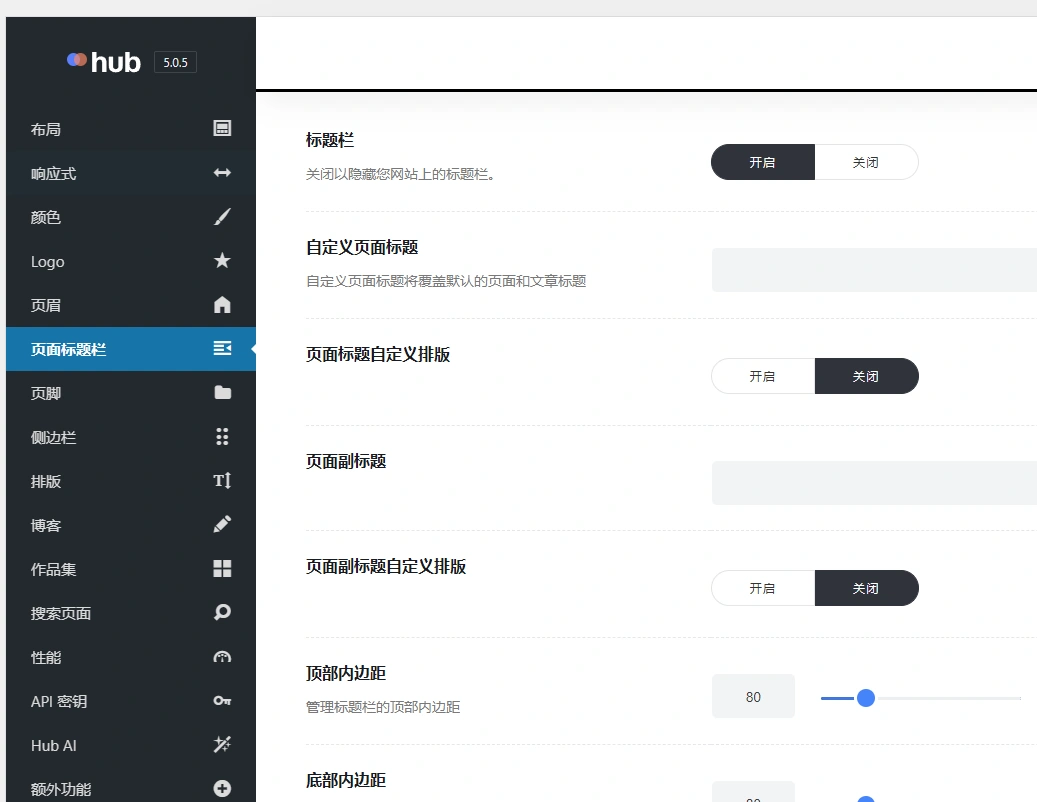Click the plus icon for 额外功能

222,788
